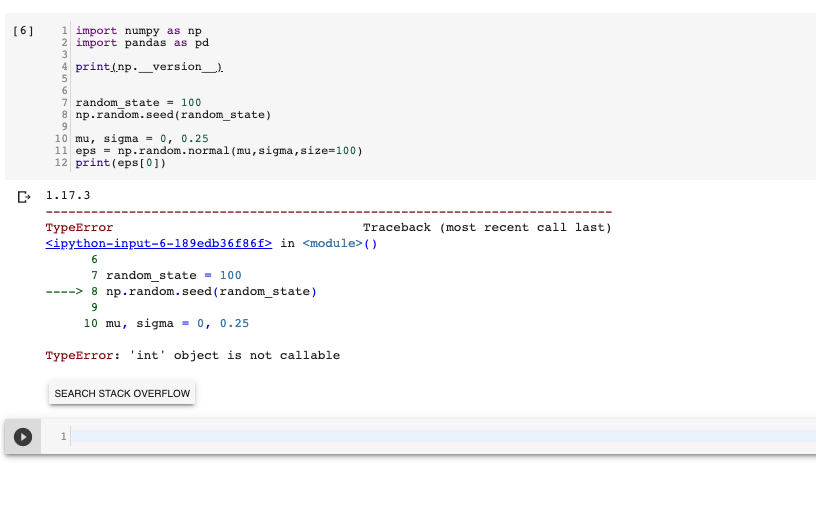The image size is (816, 511).
Task: Place cursor on 'import numpy as np' line
Action: click(138, 31)
